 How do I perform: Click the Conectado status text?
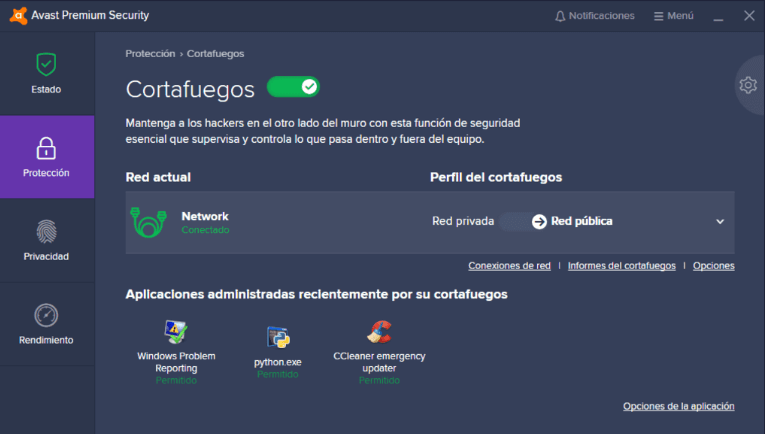pos(205,230)
